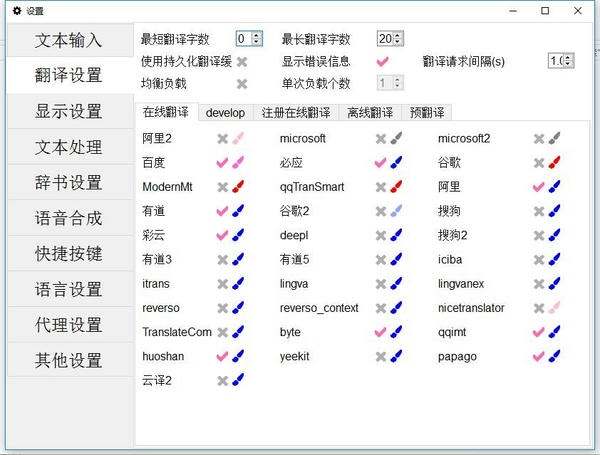Click gray brush icon for microsoft
This screenshot has height=455, width=600.
(396, 138)
